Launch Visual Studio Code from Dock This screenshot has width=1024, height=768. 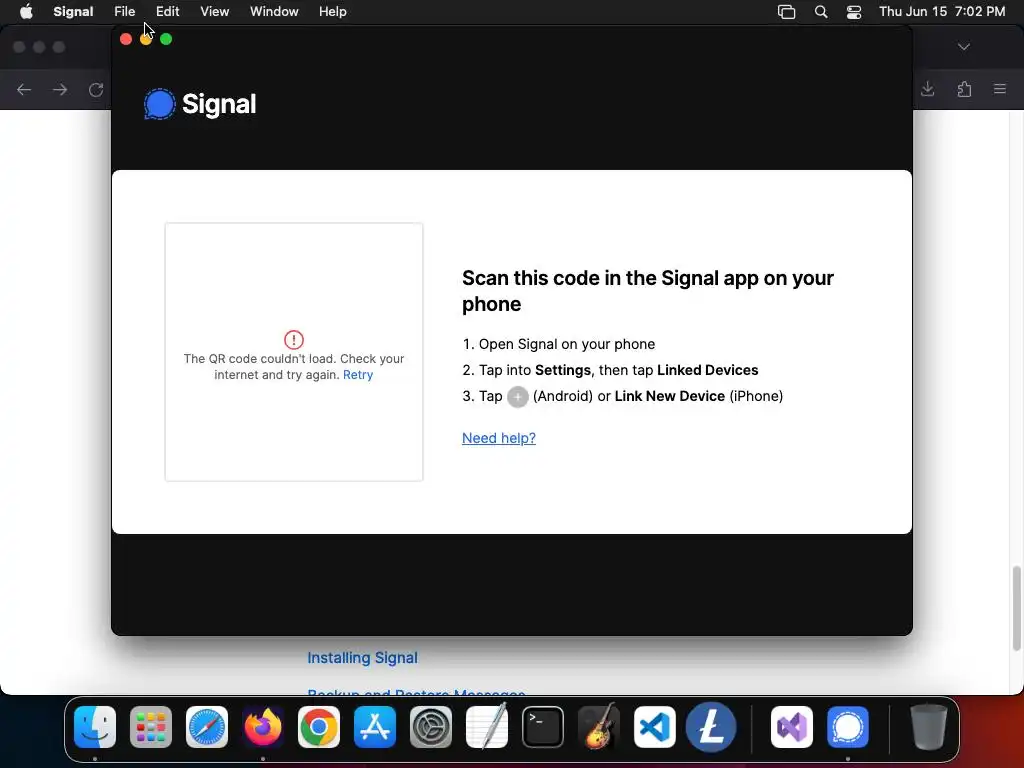655,727
